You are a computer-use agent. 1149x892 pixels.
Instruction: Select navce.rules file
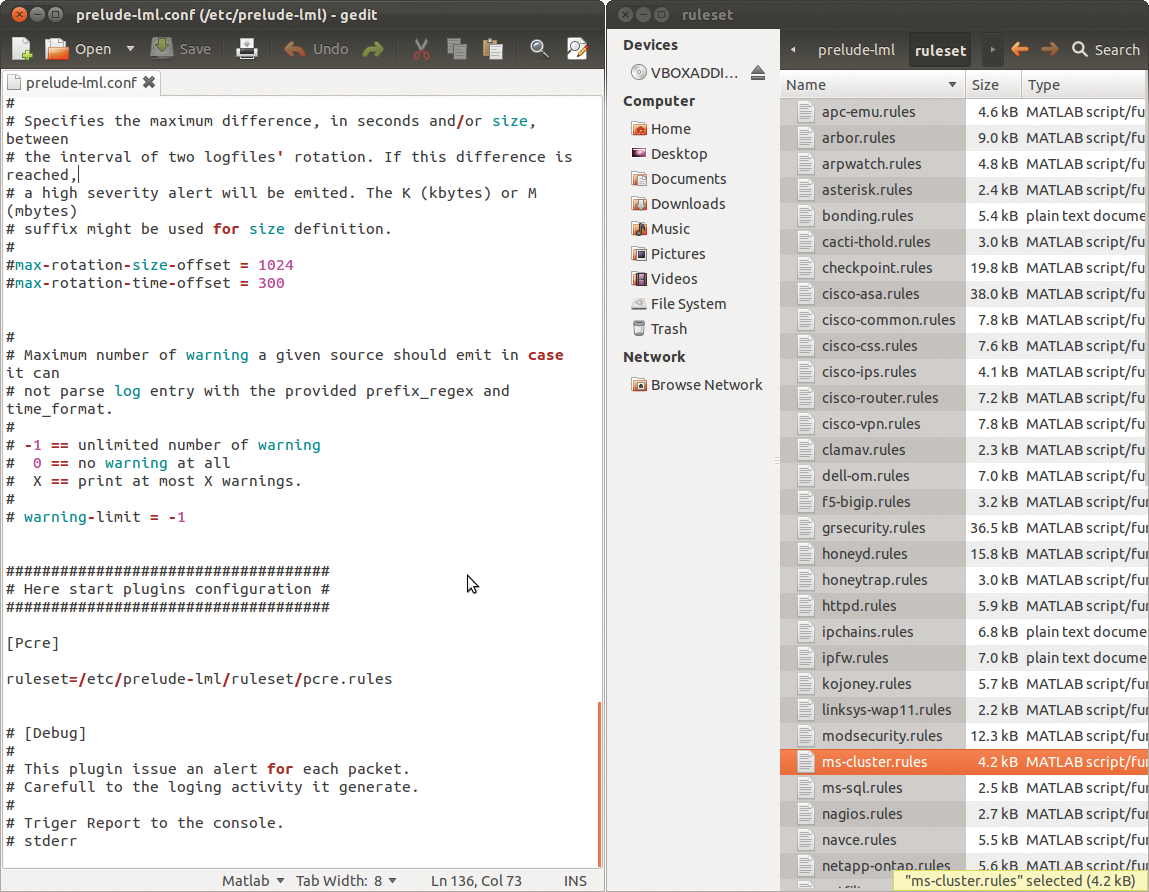(964, 840)
